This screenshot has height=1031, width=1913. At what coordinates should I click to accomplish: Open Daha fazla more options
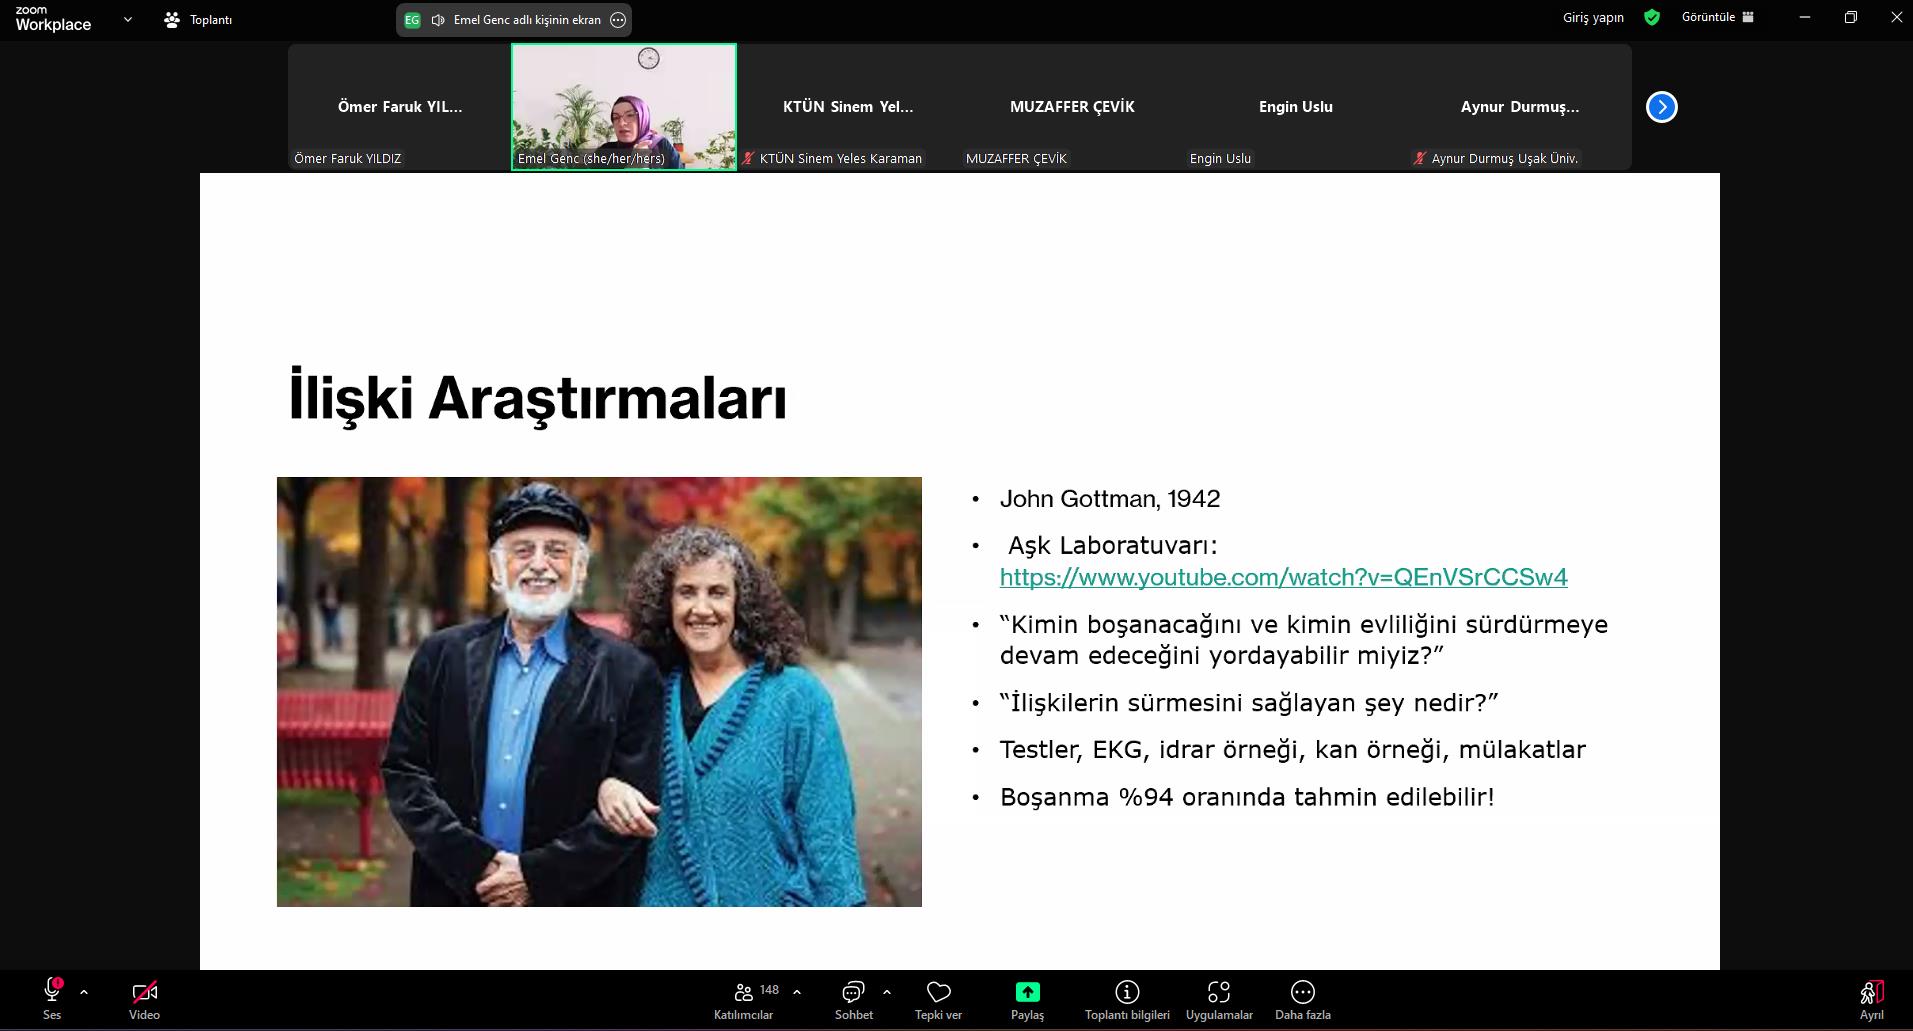click(1302, 999)
